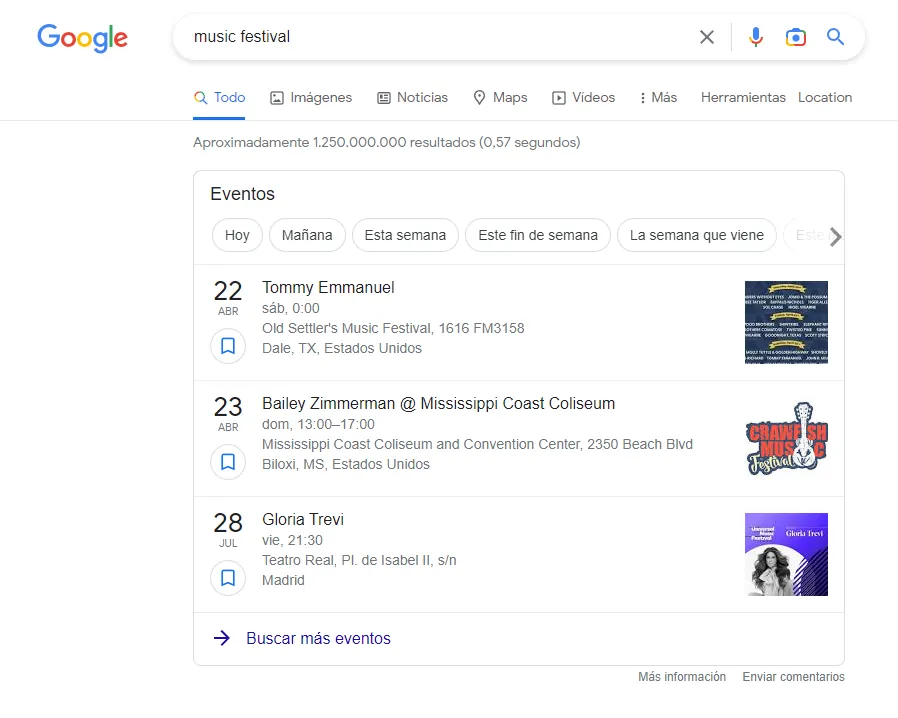This screenshot has width=898, height=718.
Task: Click the sáb, 0:00 time text
Action: tap(291, 308)
